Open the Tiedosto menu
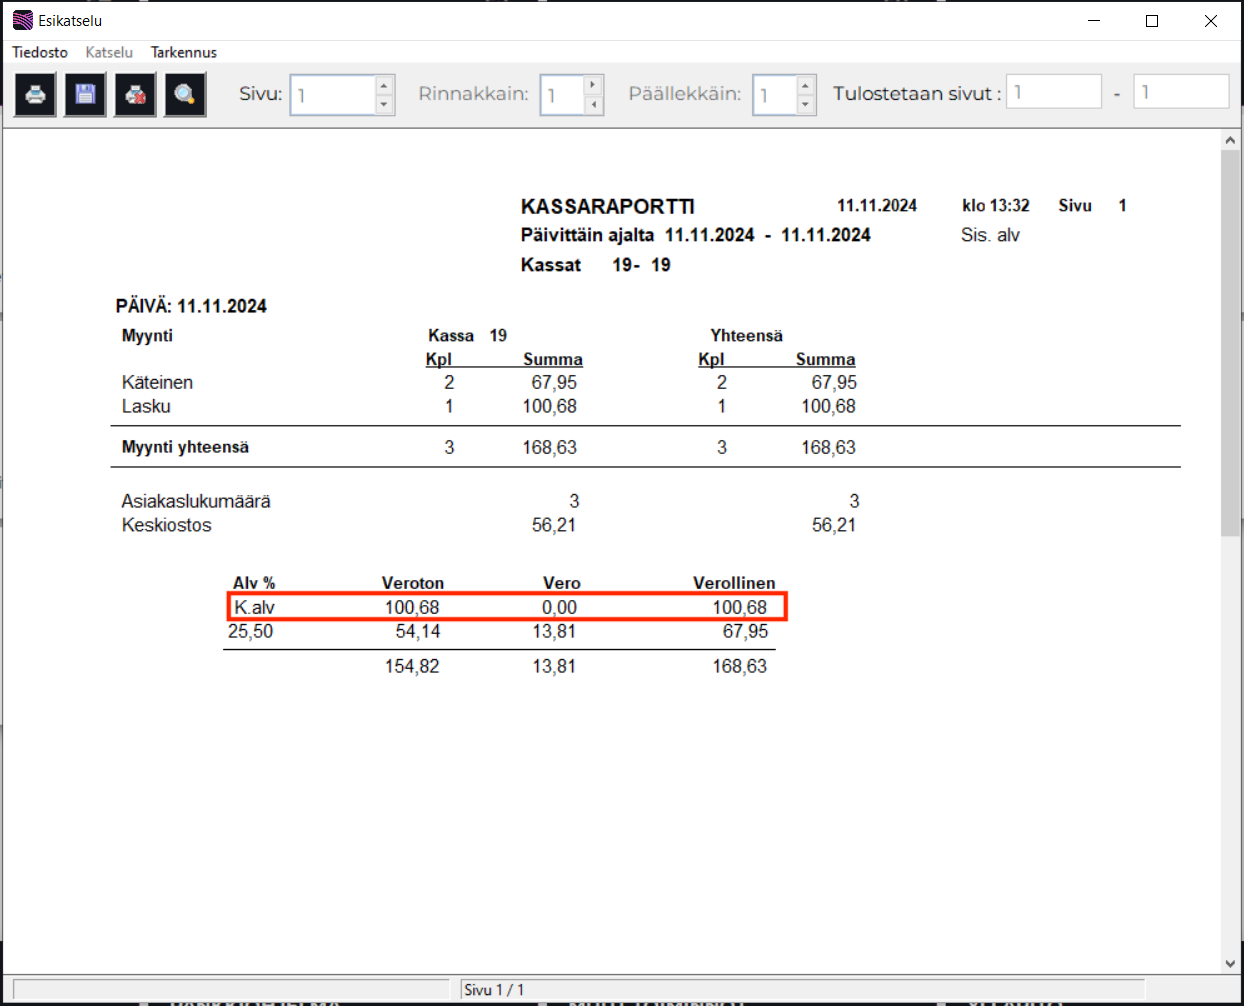The image size is (1244, 1006). point(40,52)
